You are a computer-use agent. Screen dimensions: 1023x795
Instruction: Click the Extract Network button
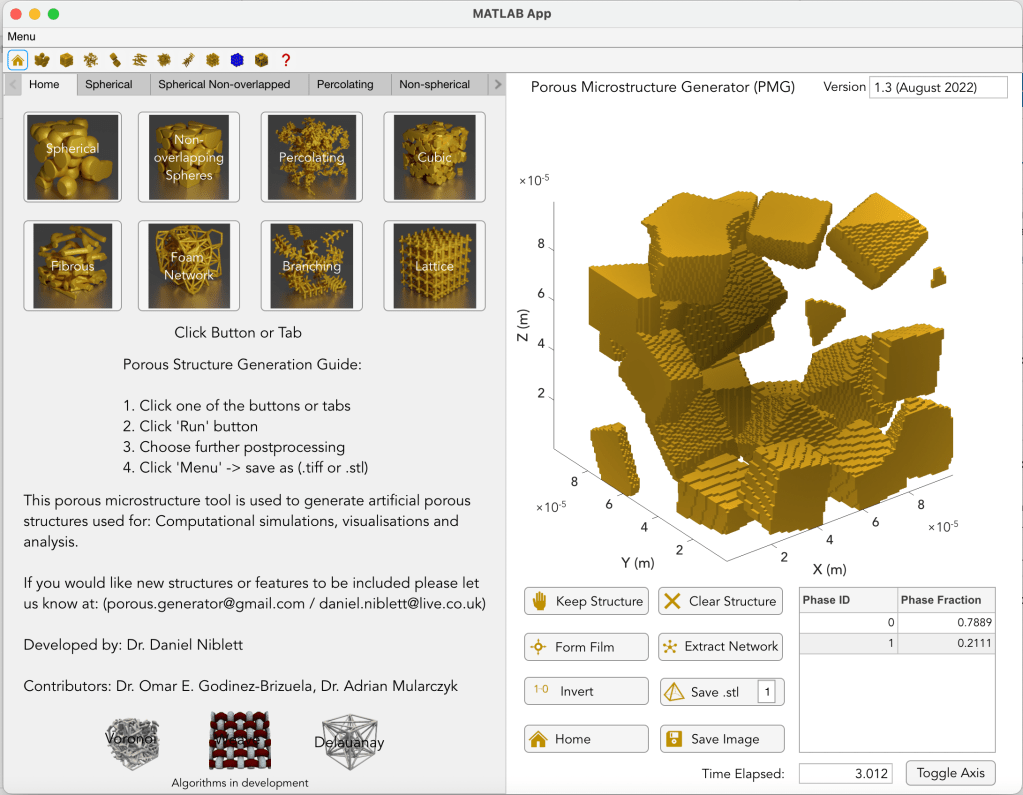(720, 647)
